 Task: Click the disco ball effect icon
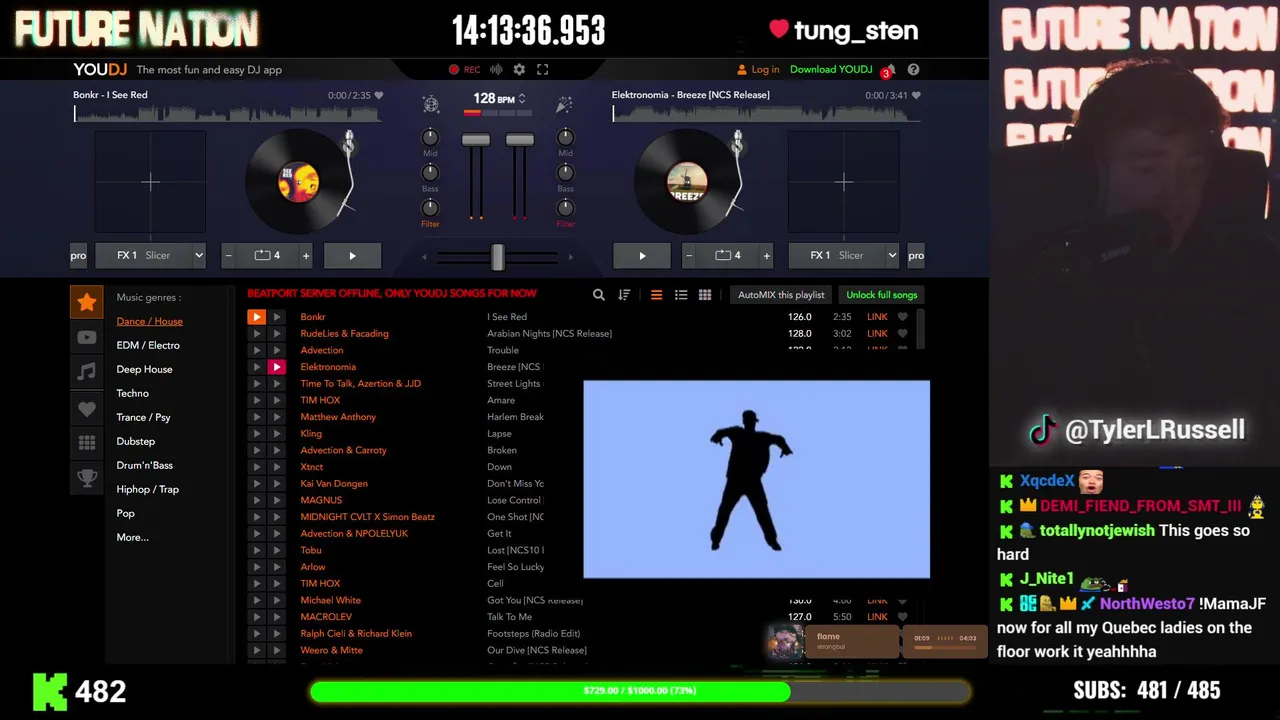pyautogui.click(x=431, y=104)
